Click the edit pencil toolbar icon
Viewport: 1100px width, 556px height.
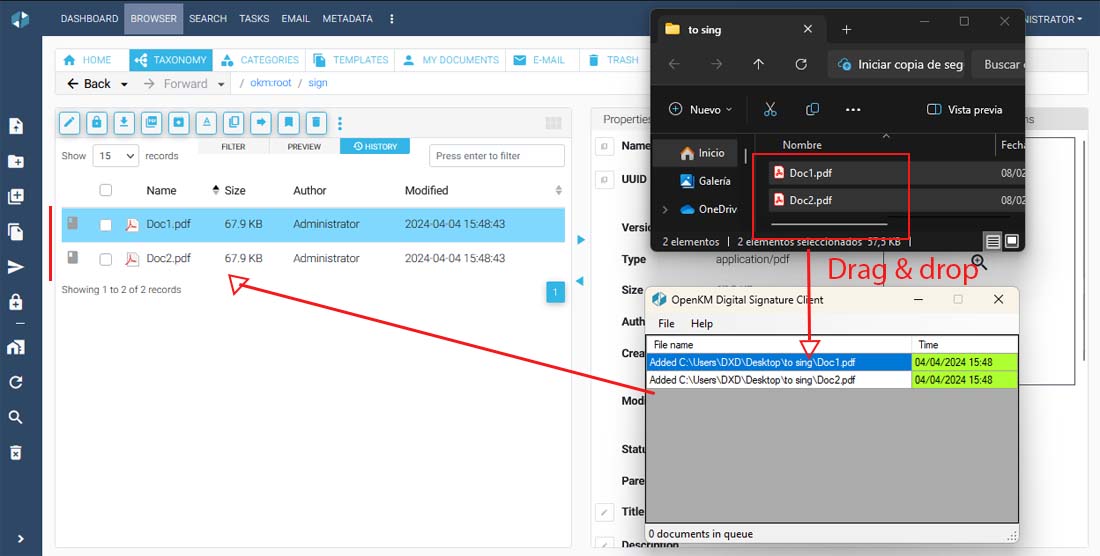(69, 123)
